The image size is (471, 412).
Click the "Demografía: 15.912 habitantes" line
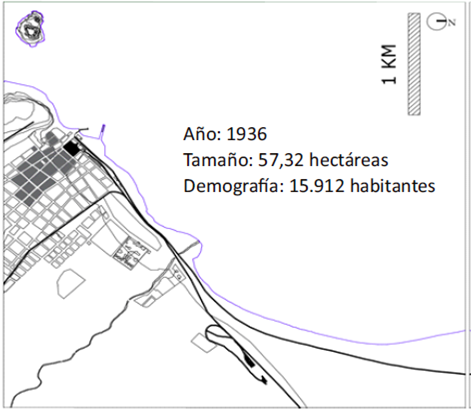point(309,186)
